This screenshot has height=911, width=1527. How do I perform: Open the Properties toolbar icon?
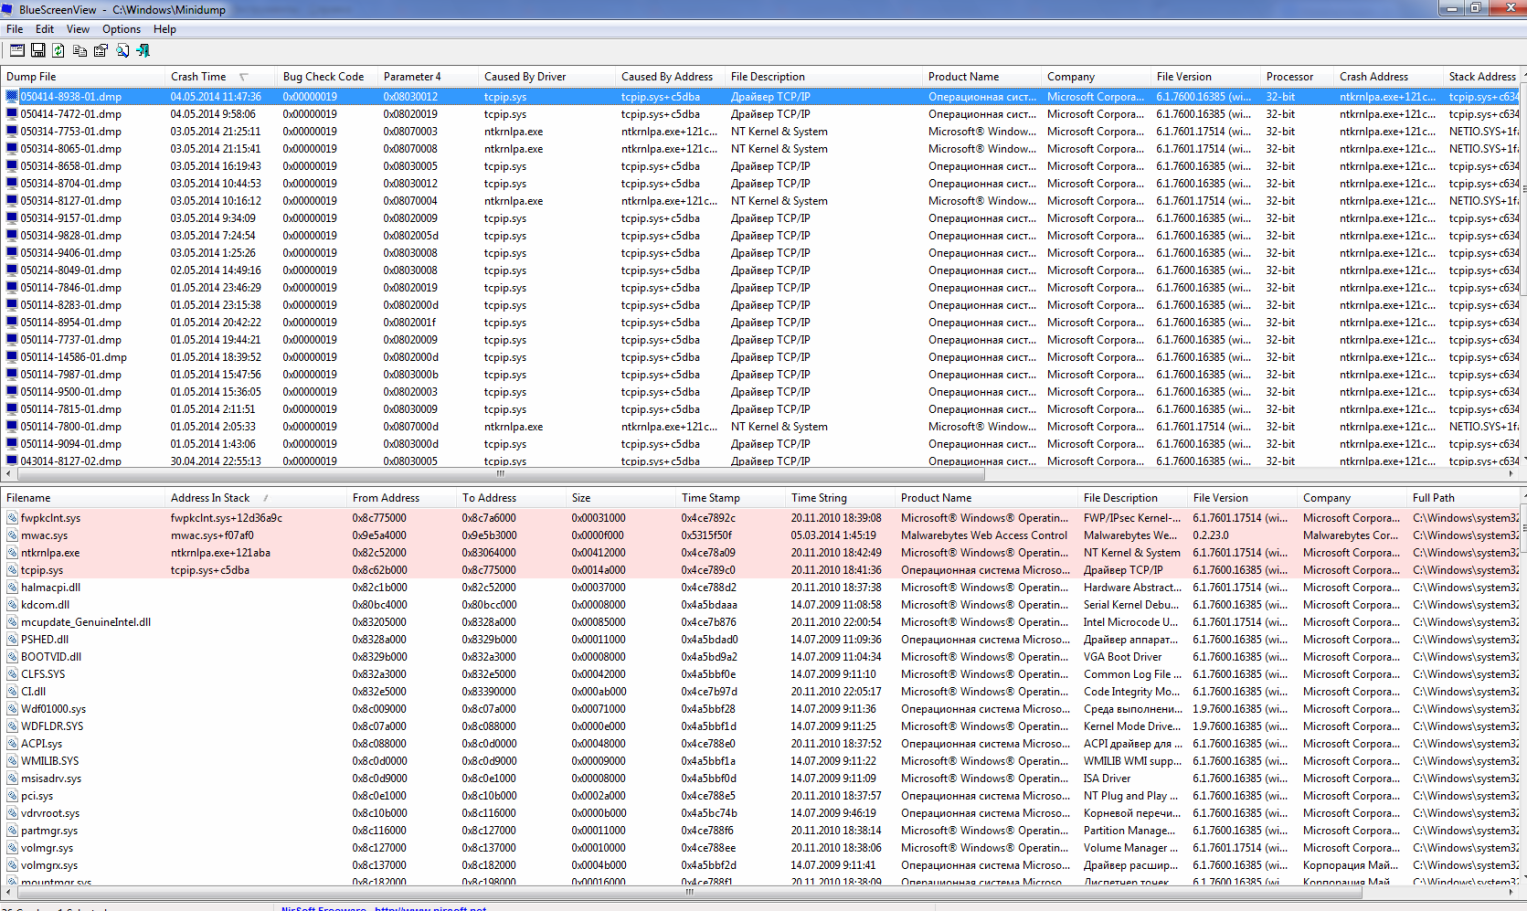click(101, 50)
